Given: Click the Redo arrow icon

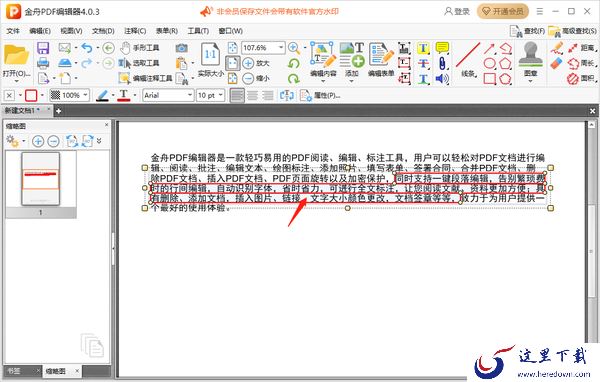Looking at the screenshot, I should tap(87, 63).
